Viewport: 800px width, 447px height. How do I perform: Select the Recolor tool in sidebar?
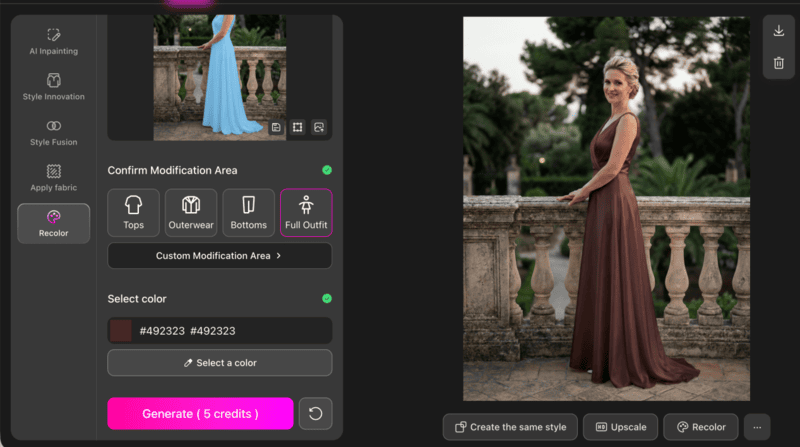(x=54, y=224)
